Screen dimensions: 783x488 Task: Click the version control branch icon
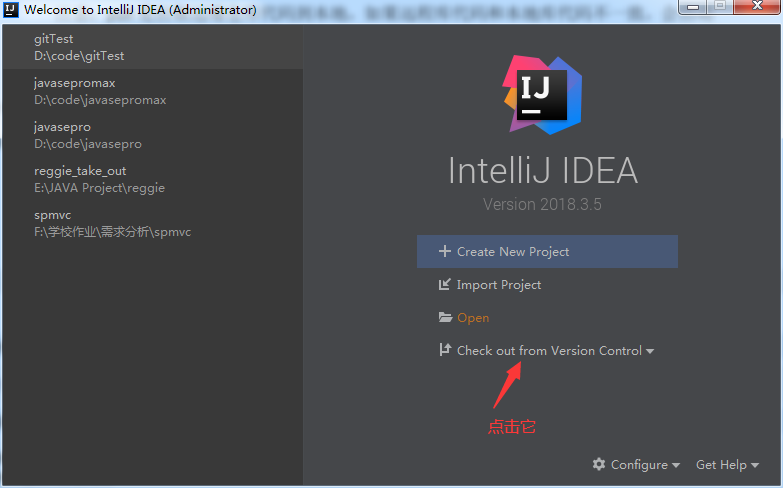point(444,350)
